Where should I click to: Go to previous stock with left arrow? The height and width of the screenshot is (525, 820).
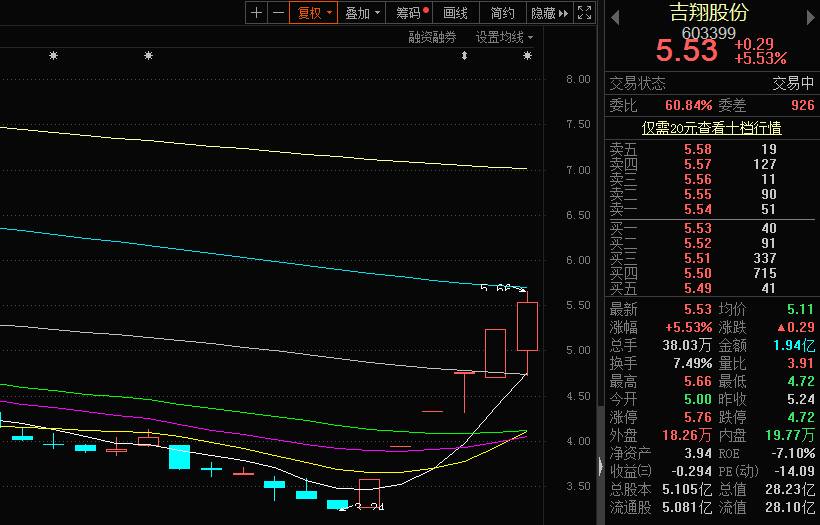click(615, 18)
